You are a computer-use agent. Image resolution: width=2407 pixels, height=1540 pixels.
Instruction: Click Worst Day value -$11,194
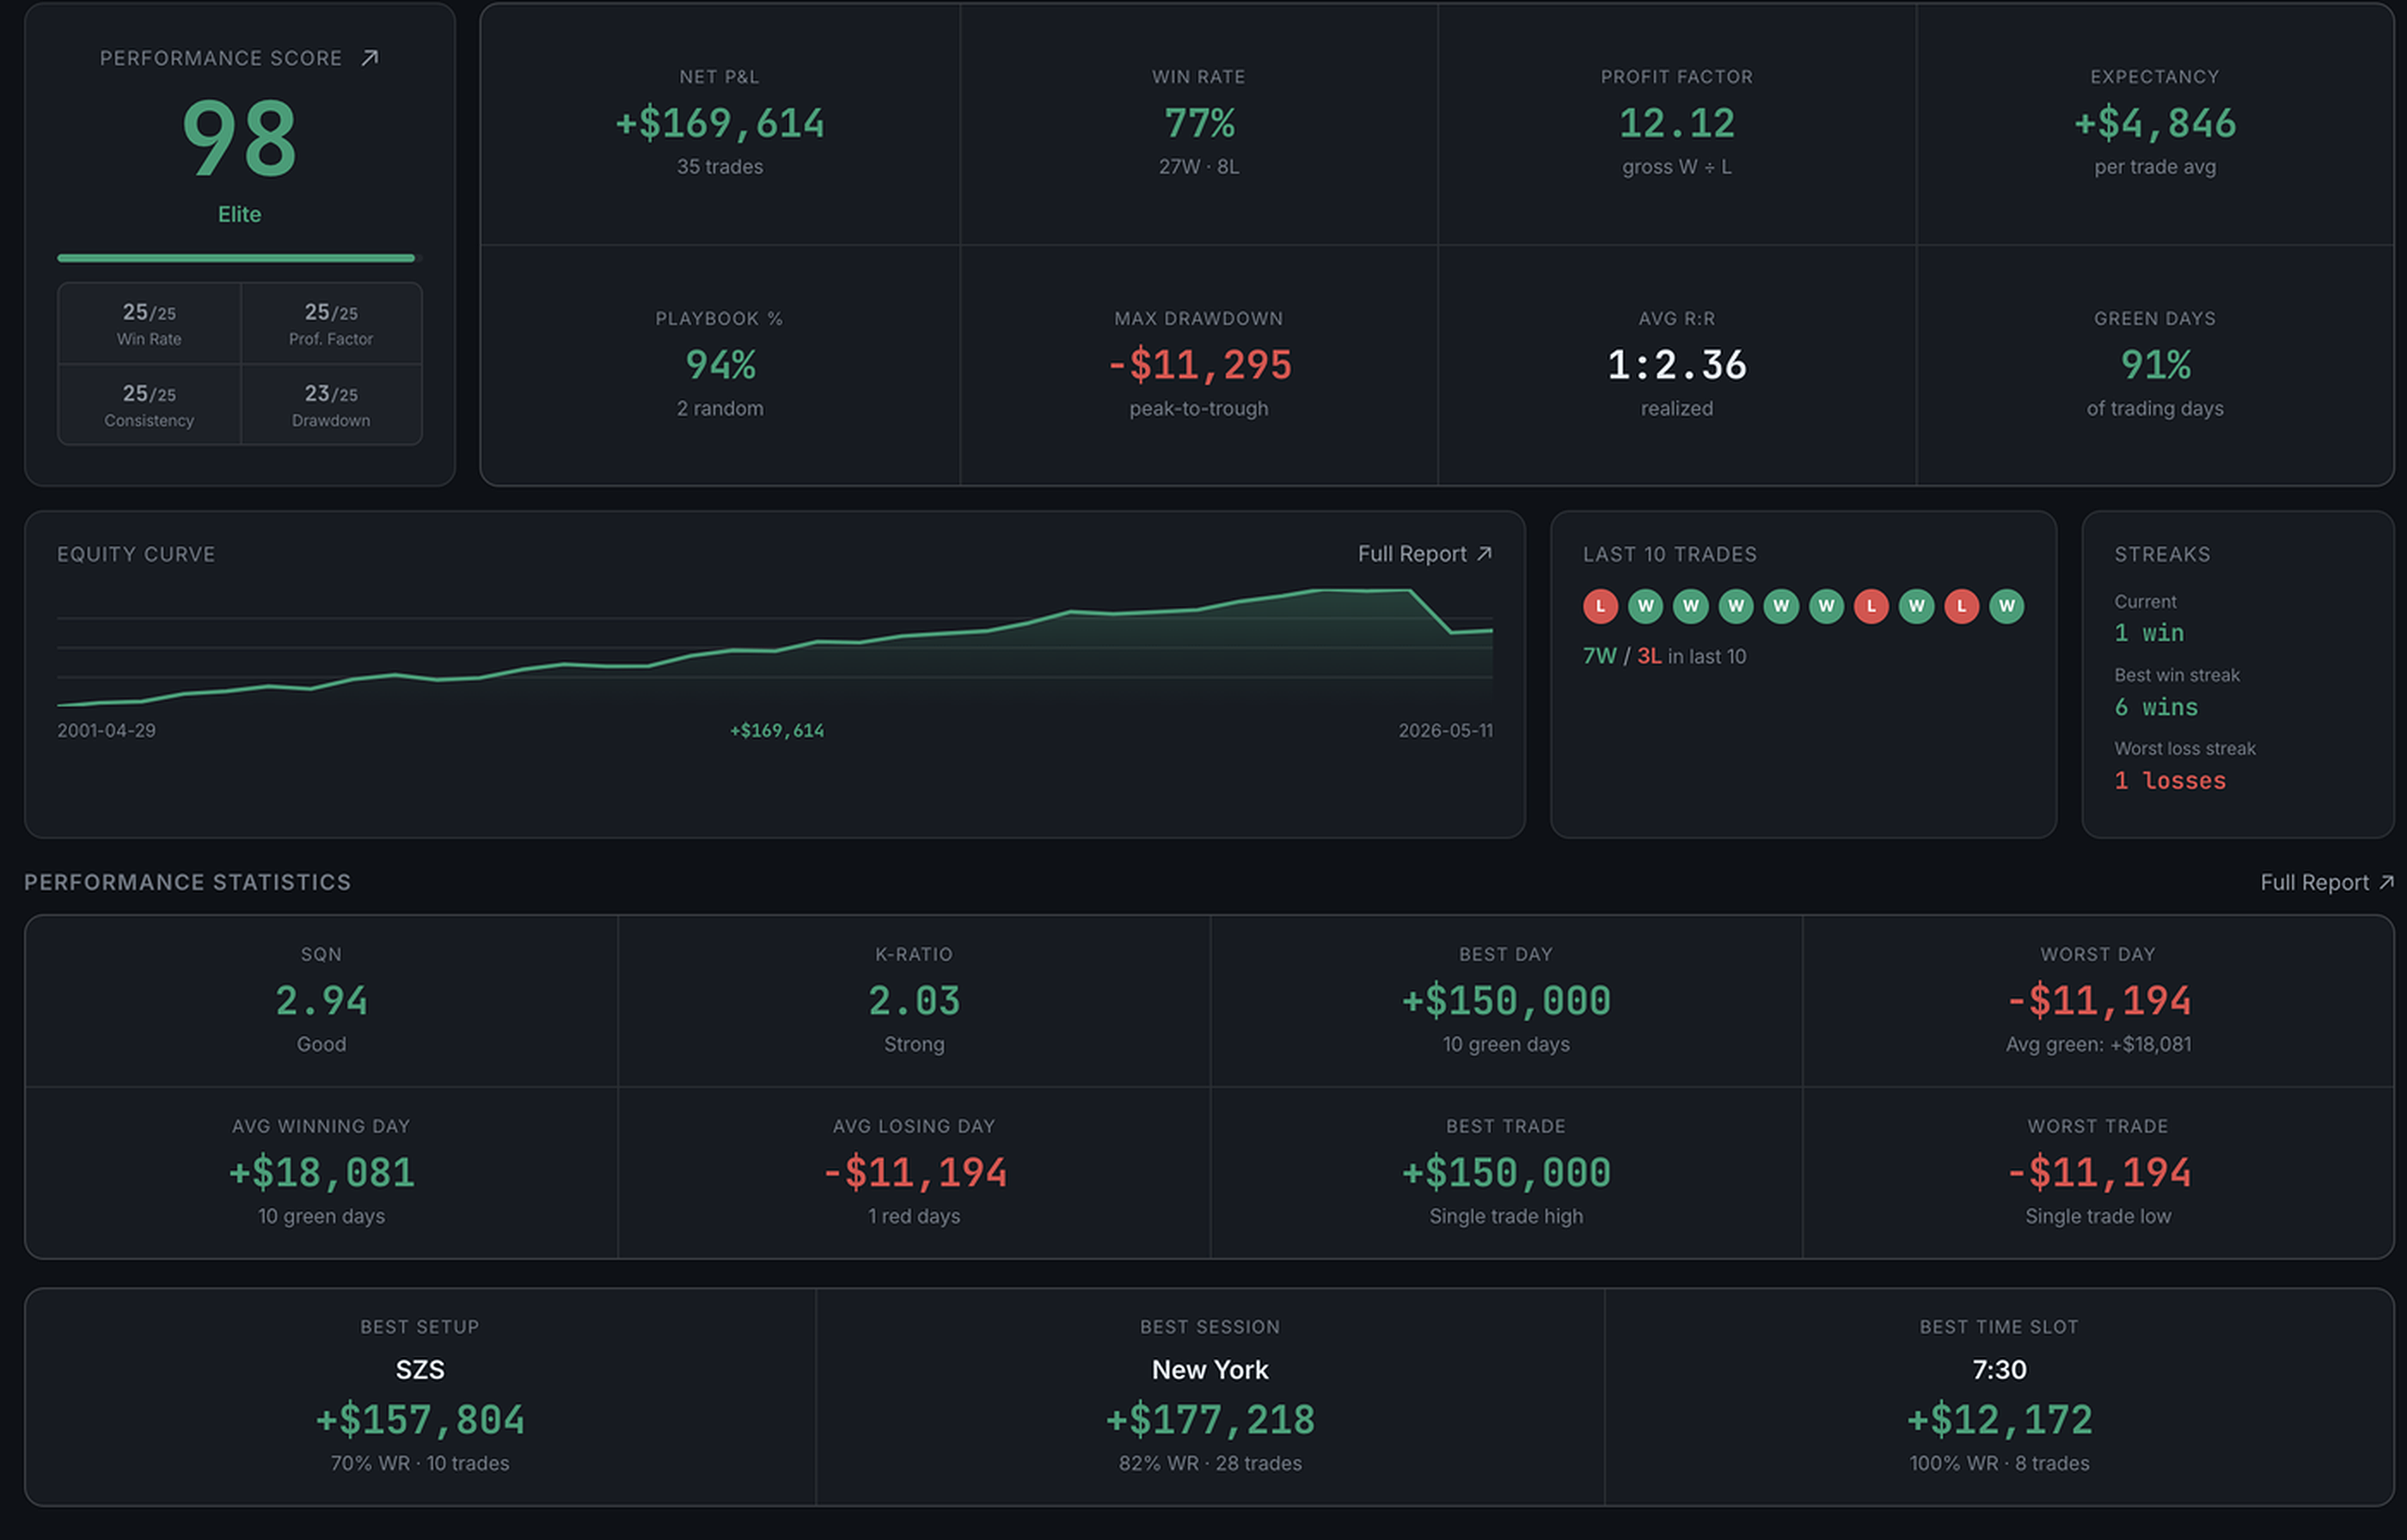(2098, 1001)
